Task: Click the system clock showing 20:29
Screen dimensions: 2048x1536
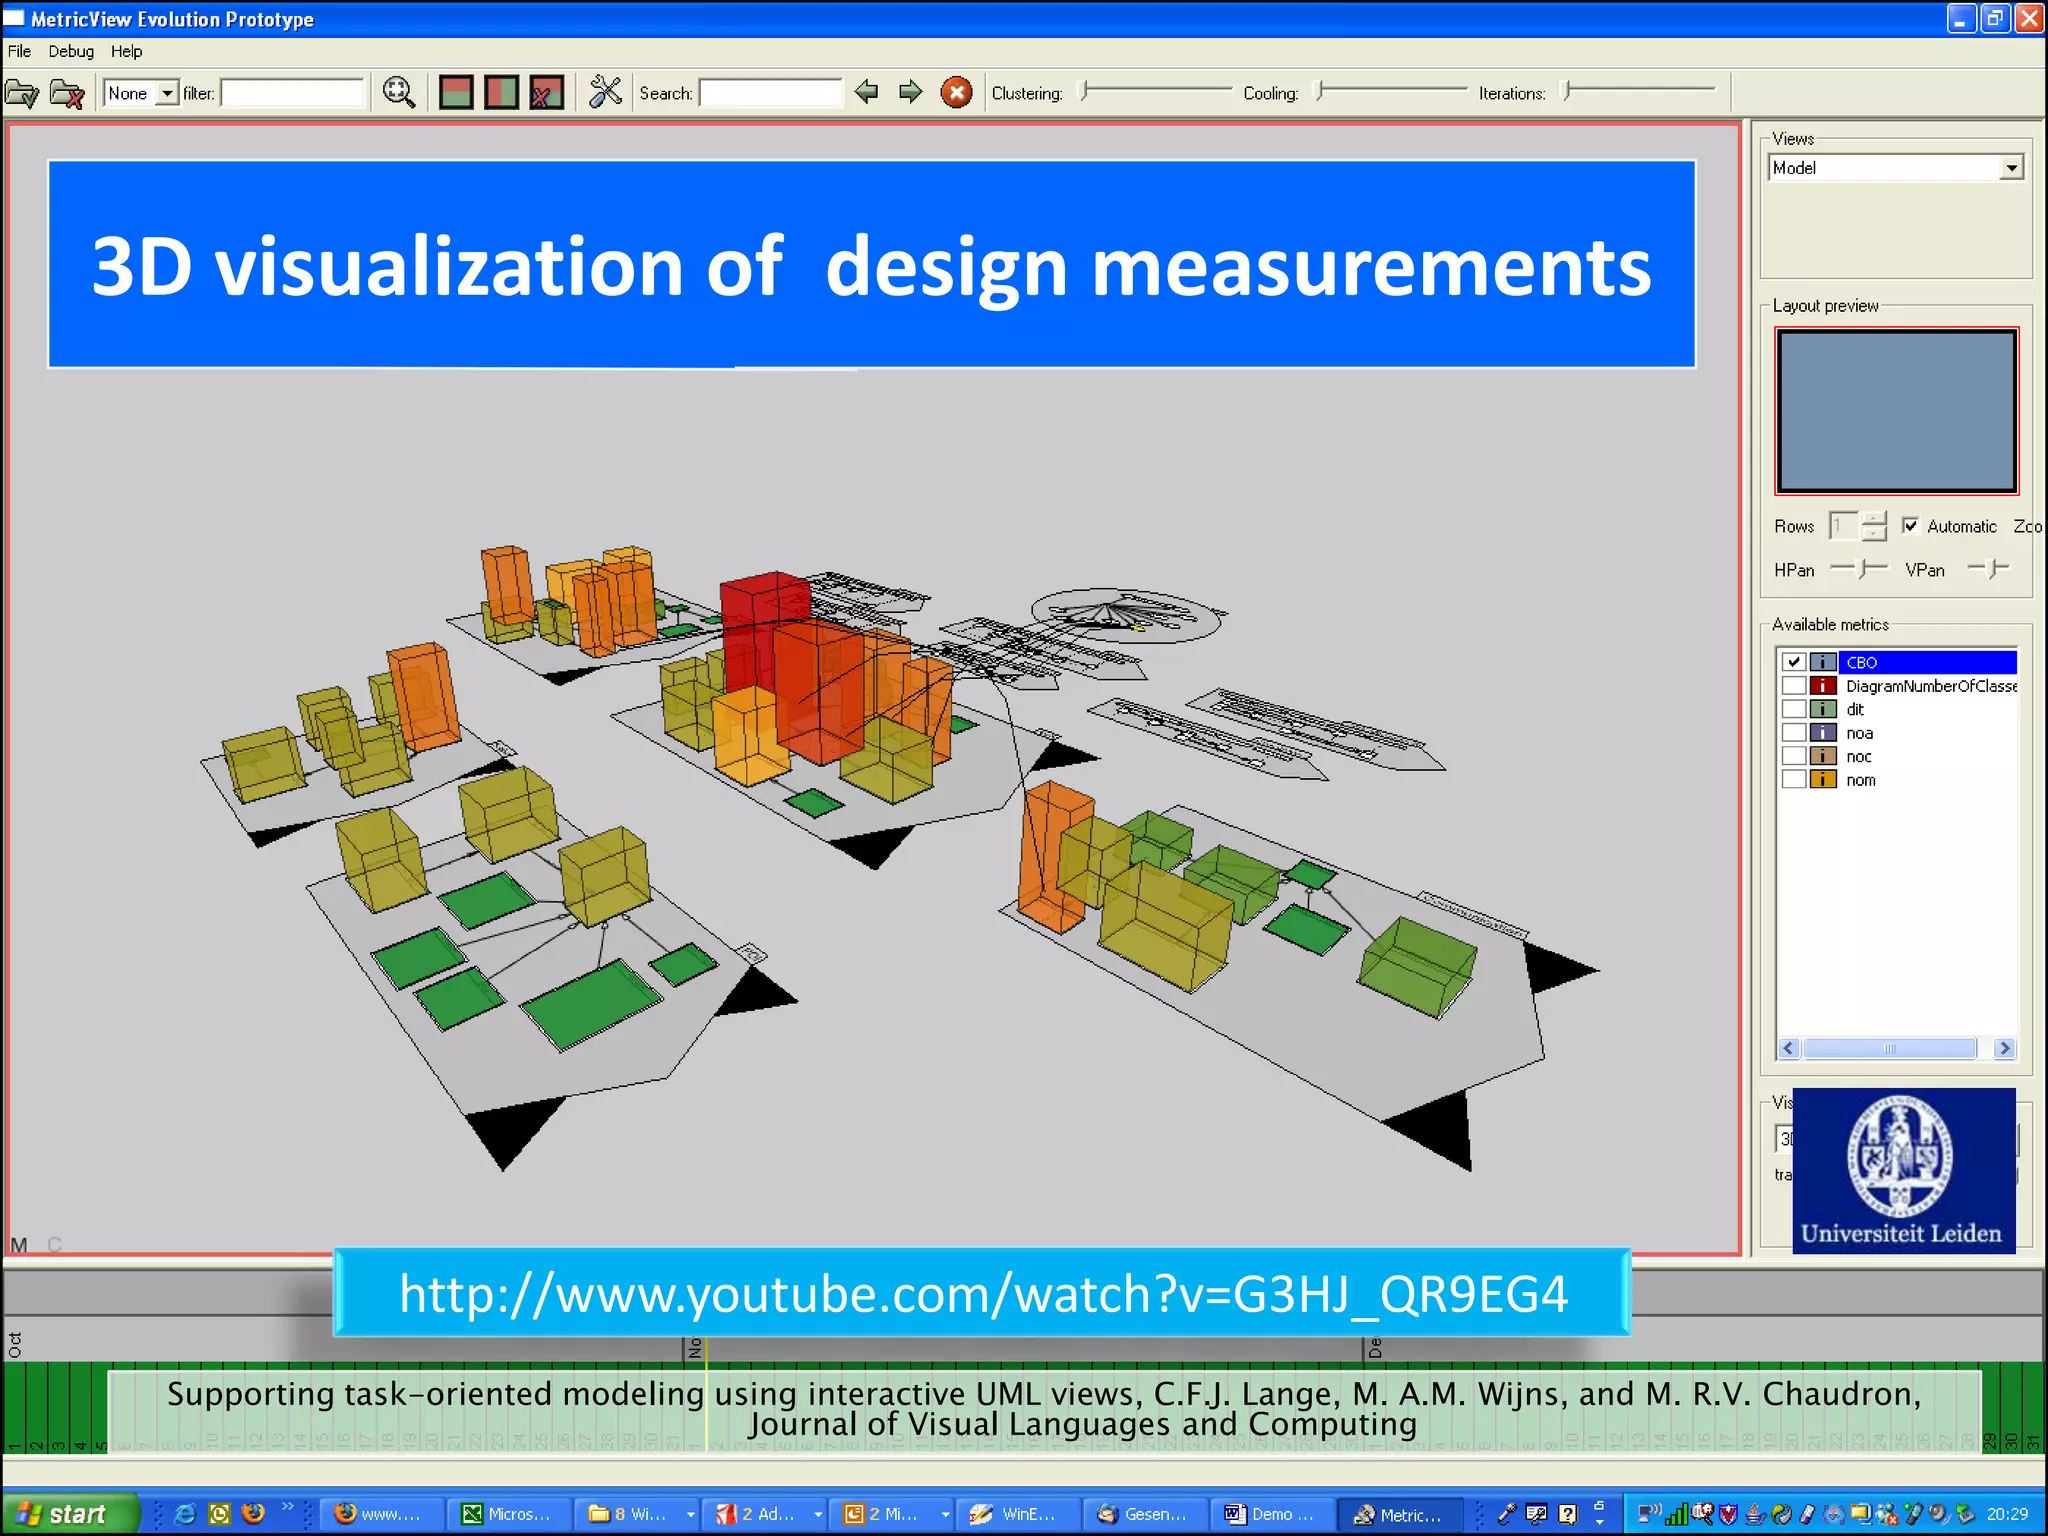Action: (2007, 1514)
